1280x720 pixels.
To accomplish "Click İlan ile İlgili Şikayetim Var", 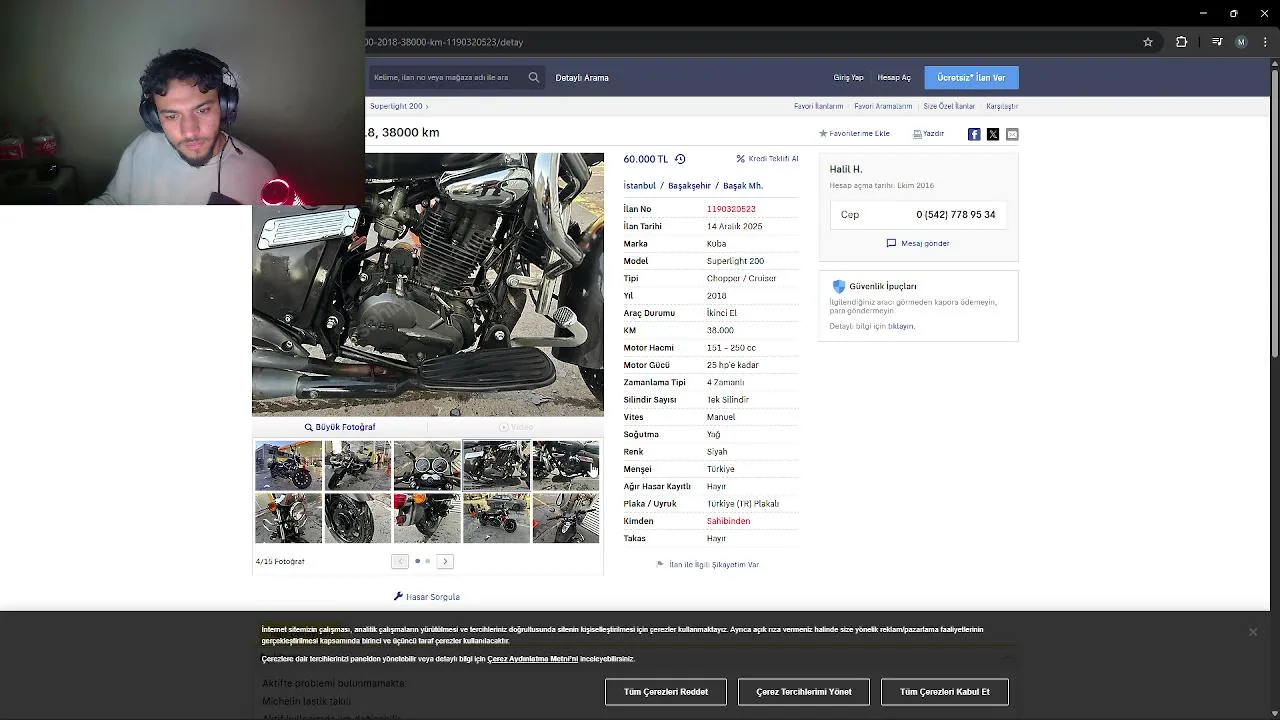I will [714, 565].
